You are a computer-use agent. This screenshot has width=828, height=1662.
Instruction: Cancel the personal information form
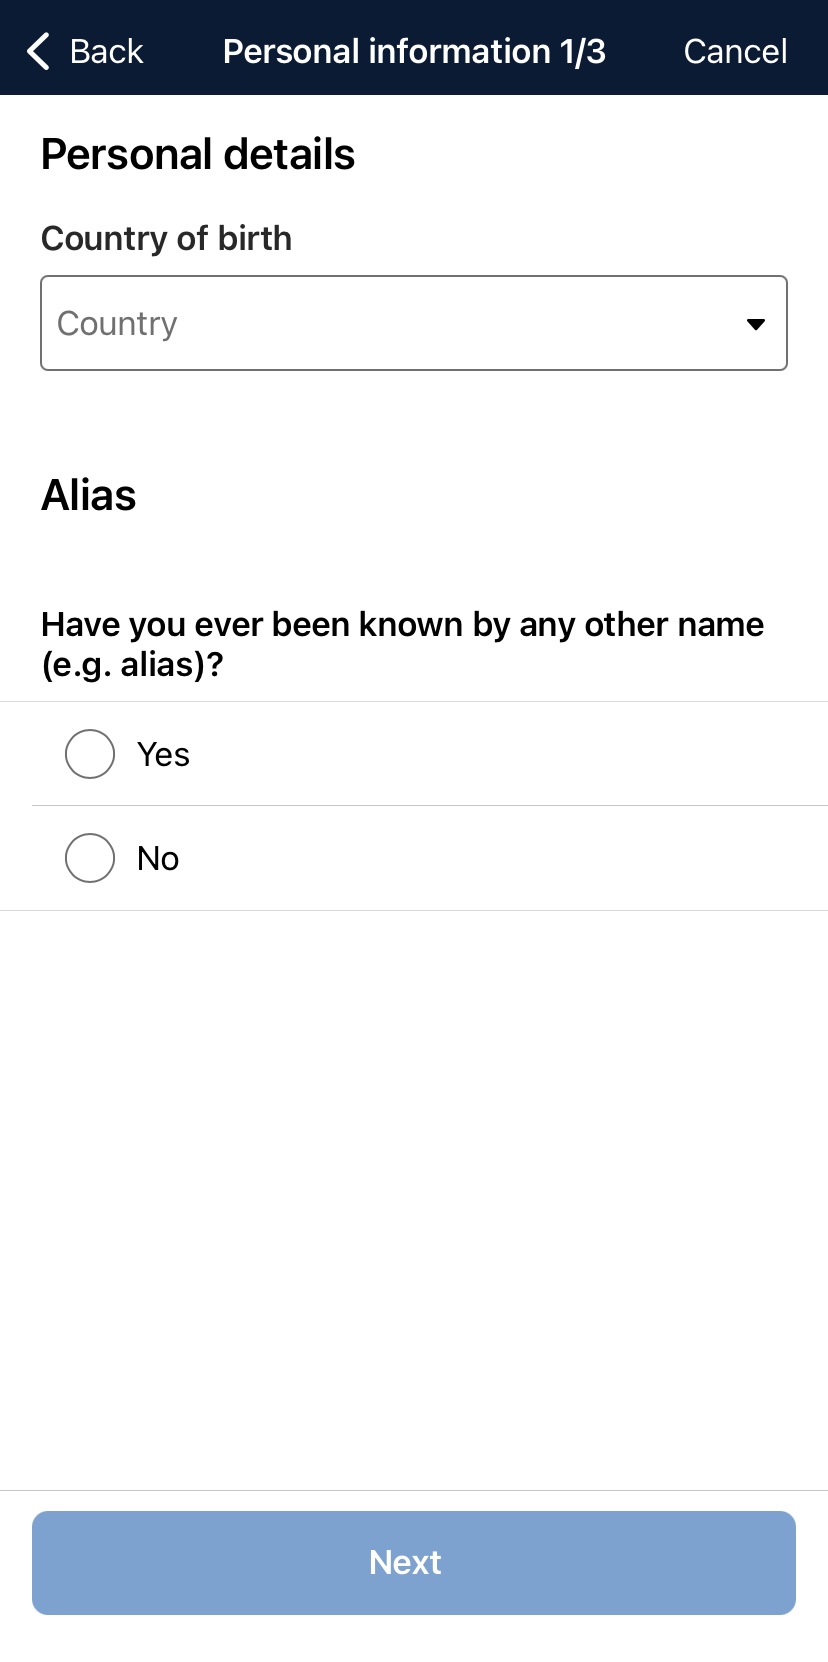click(x=735, y=51)
